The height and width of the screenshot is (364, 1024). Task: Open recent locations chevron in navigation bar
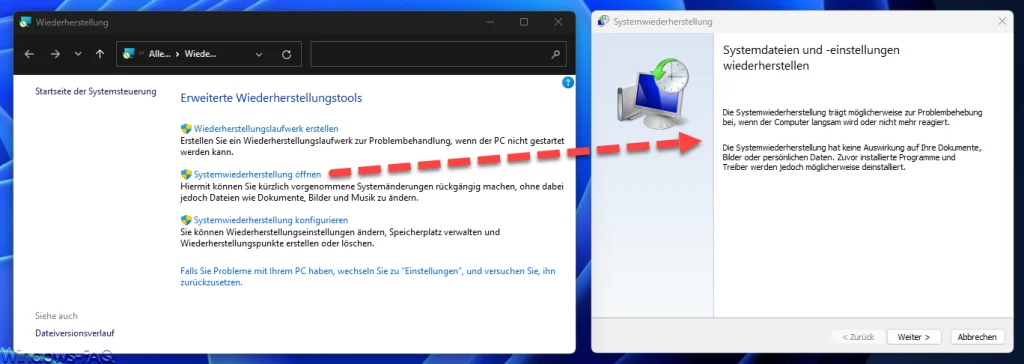(x=78, y=54)
